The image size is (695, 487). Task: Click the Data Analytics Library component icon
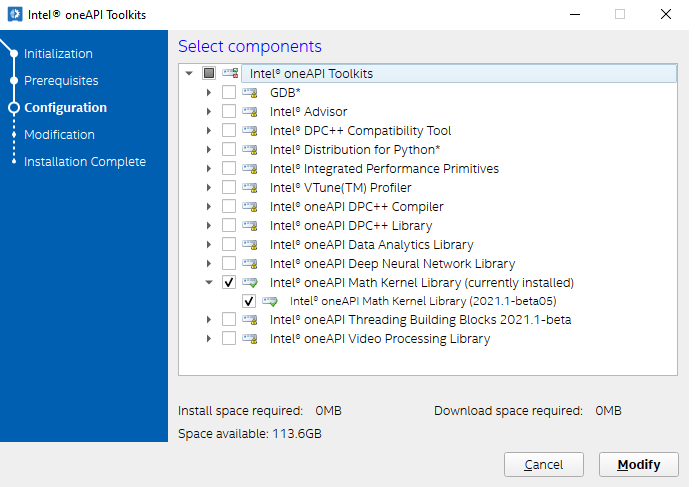click(x=250, y=245)
